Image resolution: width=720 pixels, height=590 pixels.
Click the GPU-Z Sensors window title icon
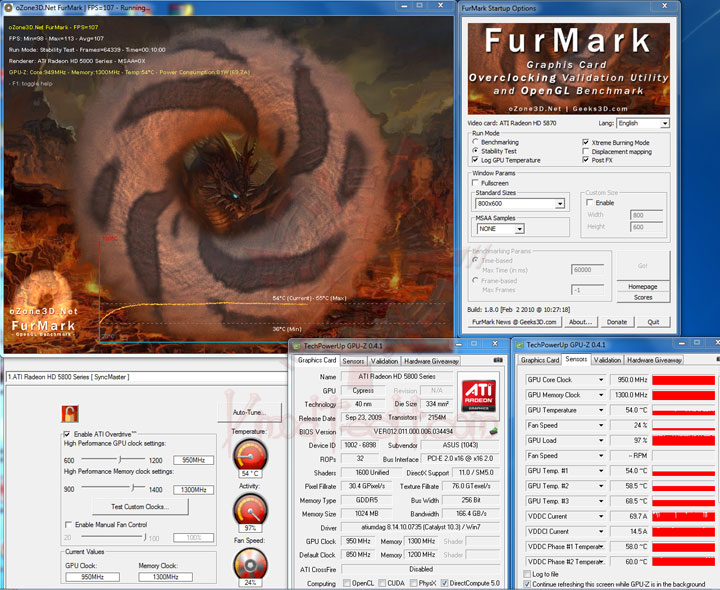pyautogui.click(x=520, y=345)
